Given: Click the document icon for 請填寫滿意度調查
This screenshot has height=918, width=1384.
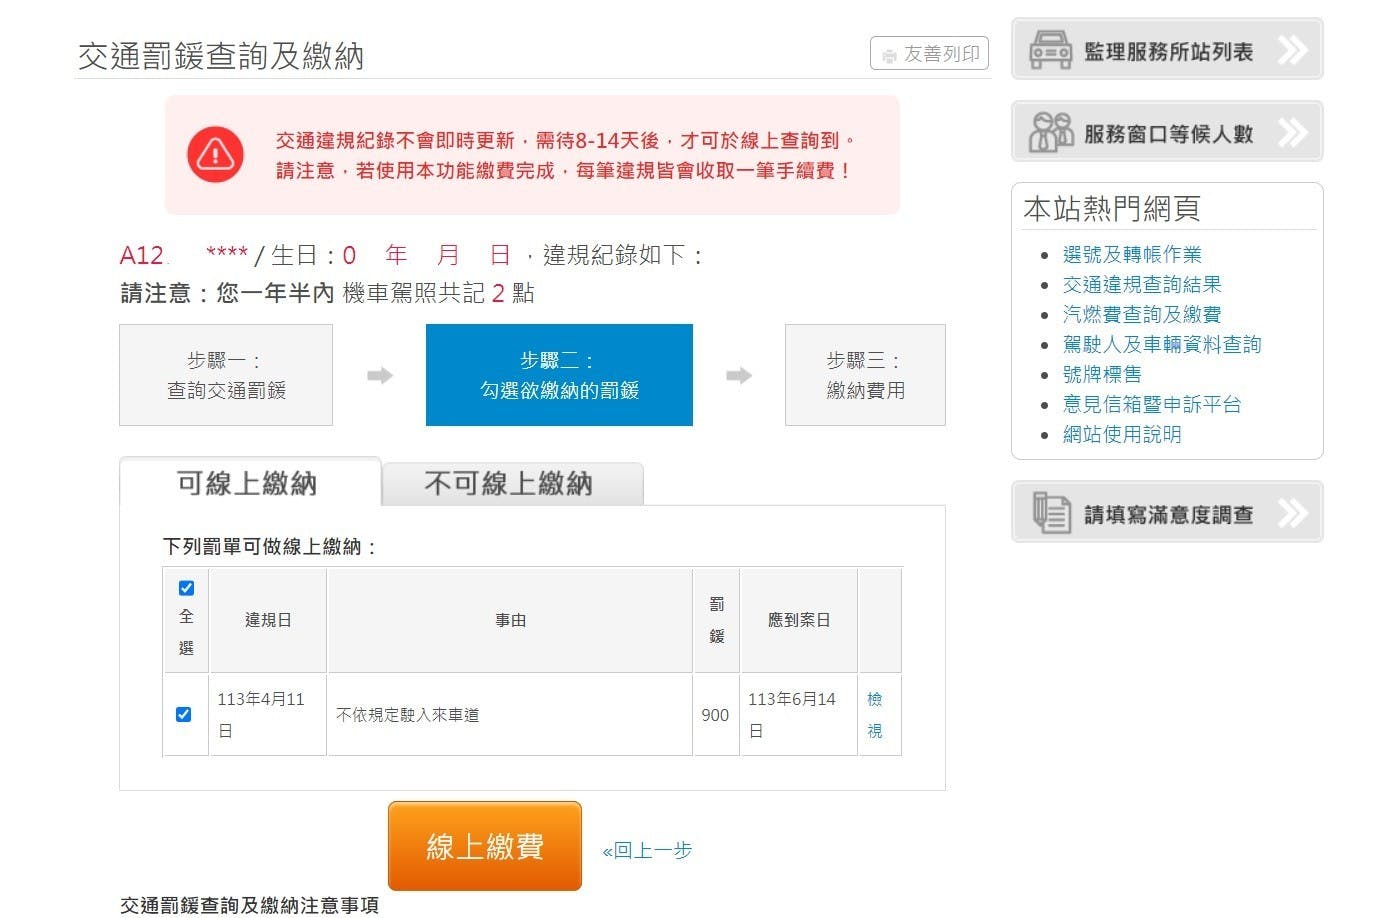Looking at the screenshot, I should 1051,513.
